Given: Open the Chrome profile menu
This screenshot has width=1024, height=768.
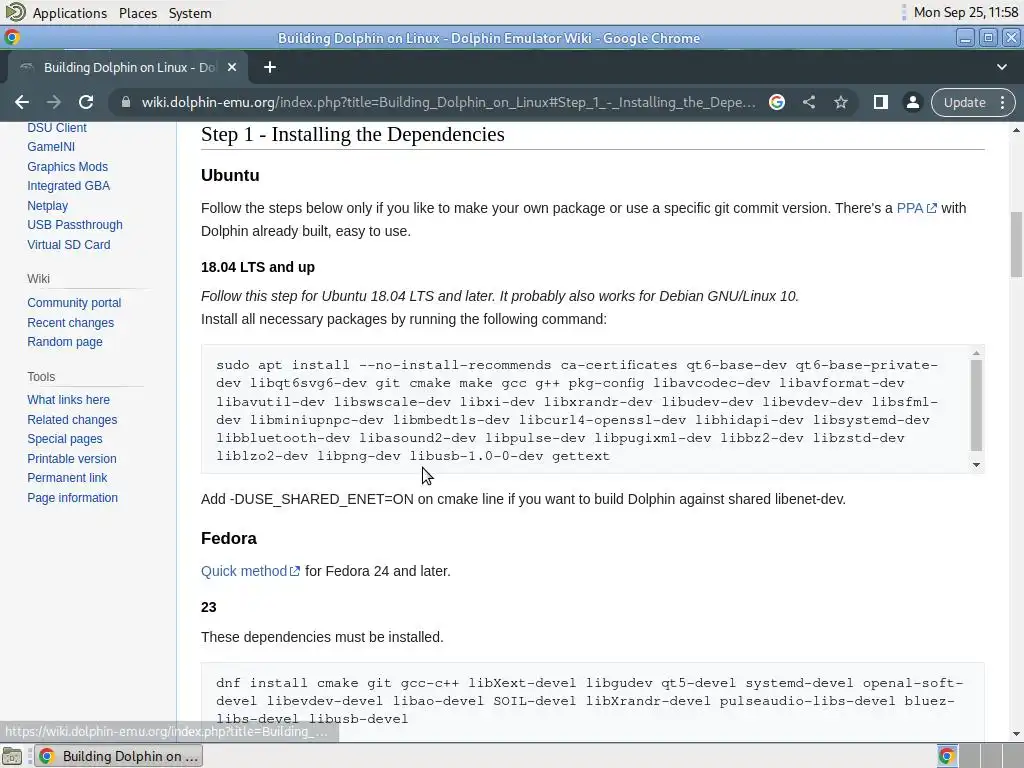Looking at the screenshot, I should click(x=912, y=103).
